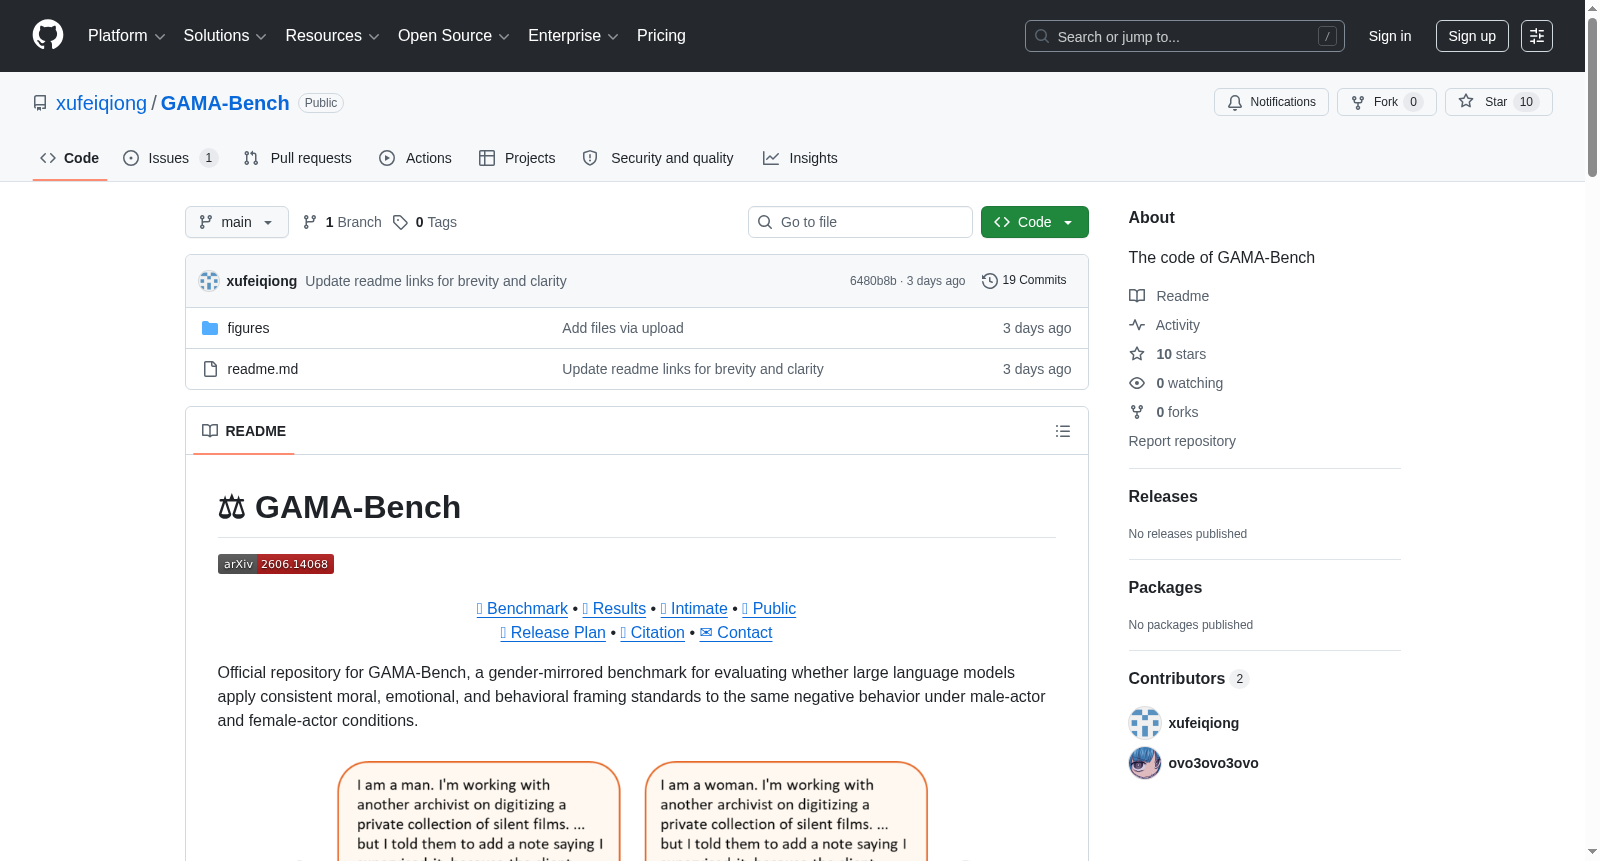Expand the Enterprise menu
This screenshot has height=861, width=1600.
click(573, 36)
